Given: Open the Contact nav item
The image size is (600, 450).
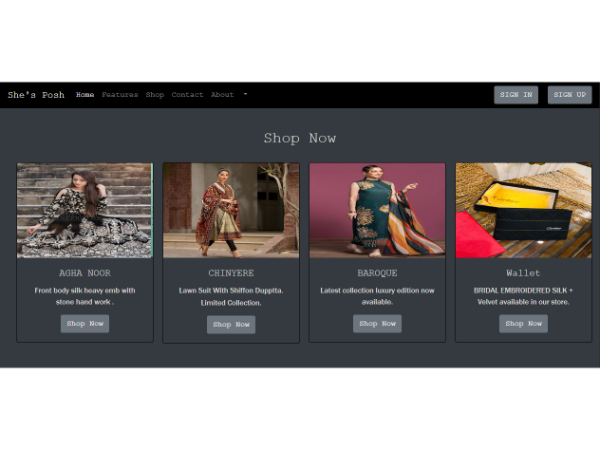Looking at the screenshot, I should click(x=187, y=95).
